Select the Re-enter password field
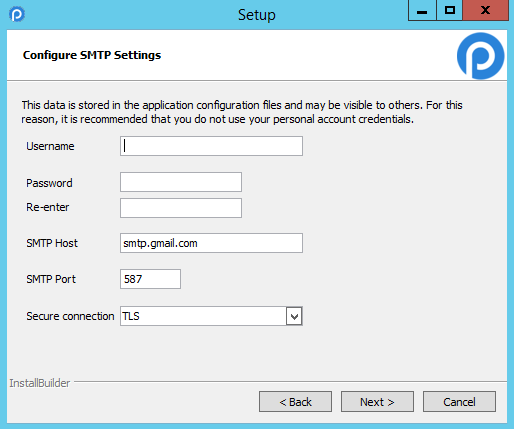This screenshot has width=514, height=429. [x=181, y=208]
